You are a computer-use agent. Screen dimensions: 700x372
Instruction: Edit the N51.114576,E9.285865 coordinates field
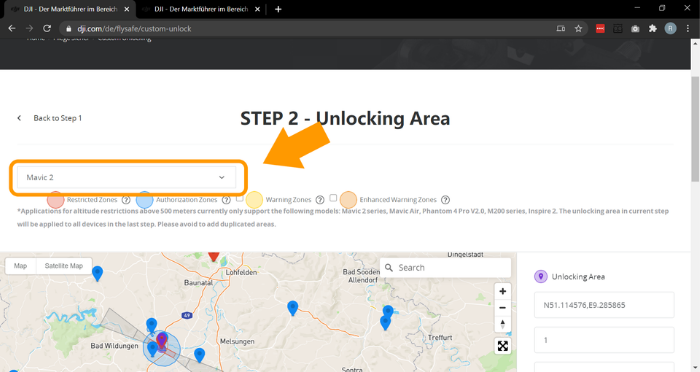pos(604,305)
